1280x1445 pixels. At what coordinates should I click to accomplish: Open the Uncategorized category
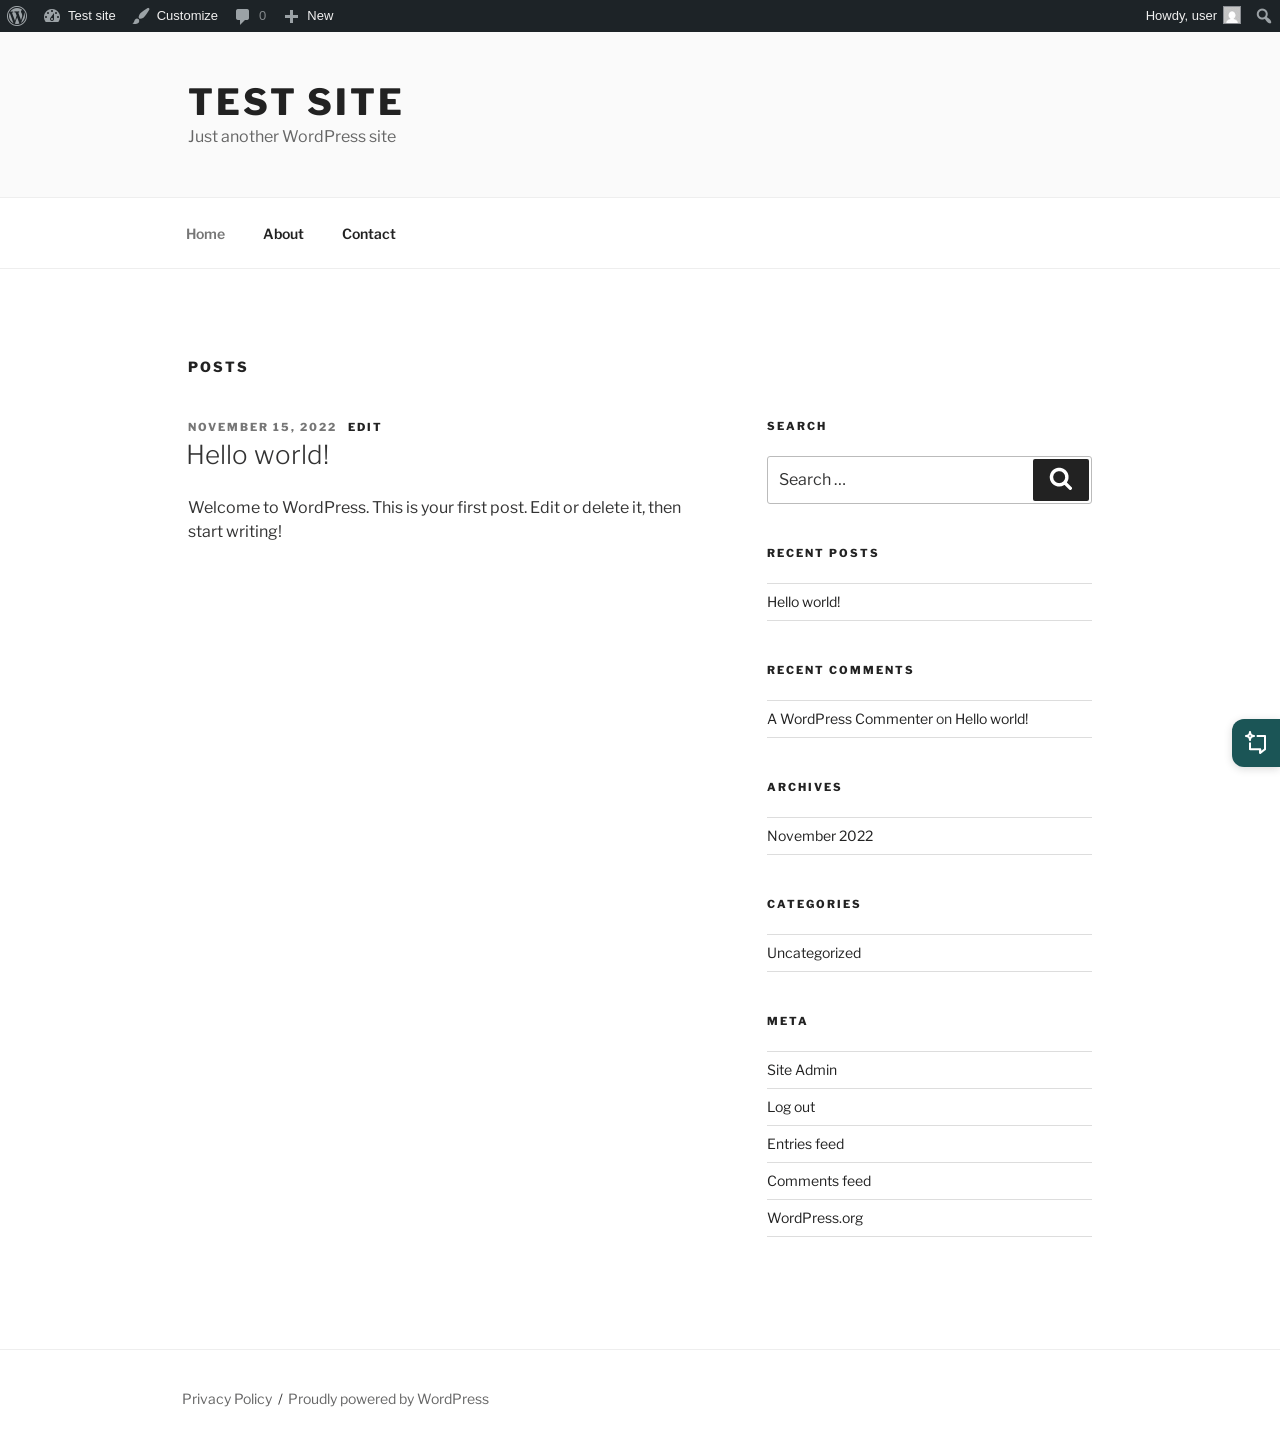tap(814, 953)
